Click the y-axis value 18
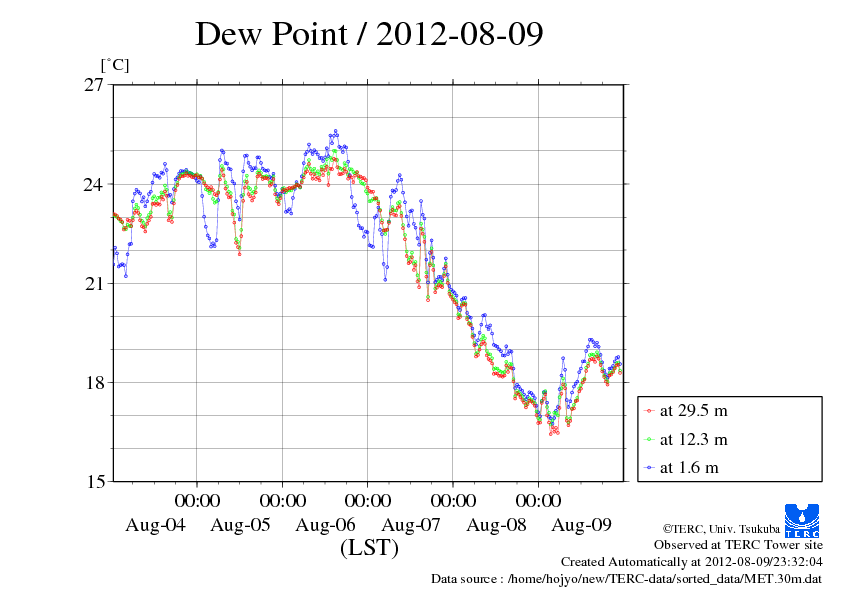This screenshot has width=842, height=595. click(94, 382)
